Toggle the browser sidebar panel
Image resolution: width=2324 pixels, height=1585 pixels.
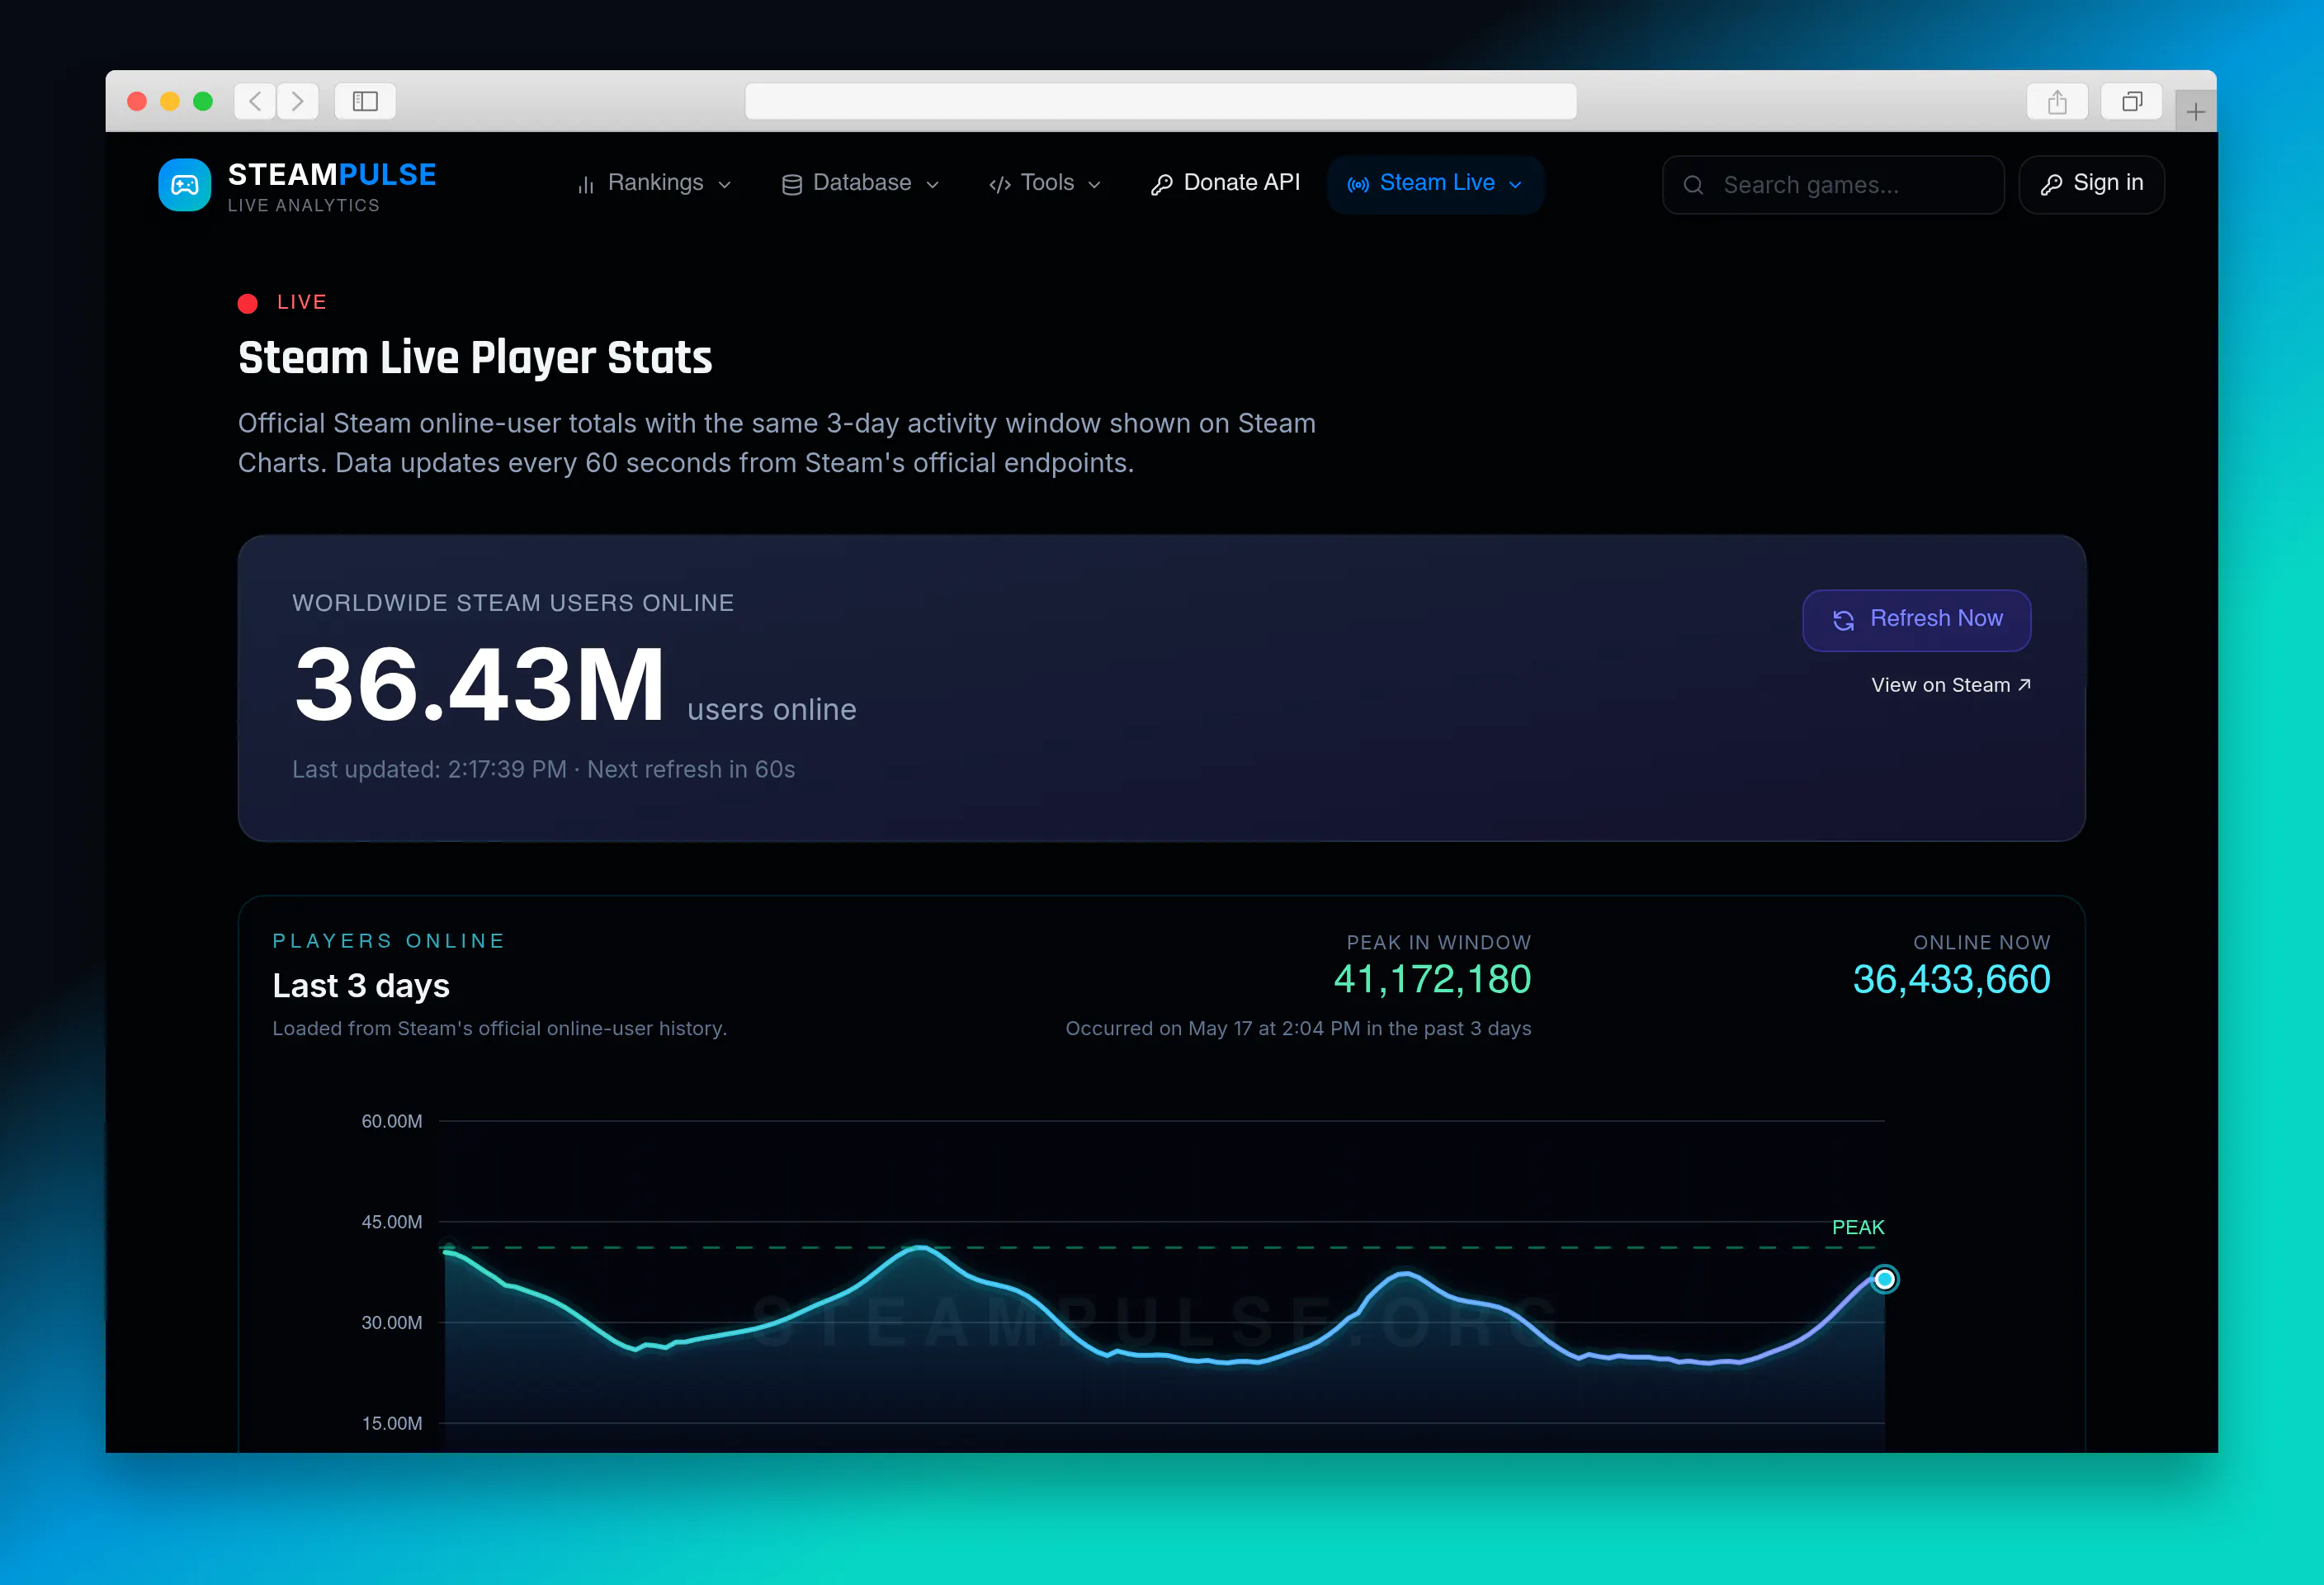point(365,101)
